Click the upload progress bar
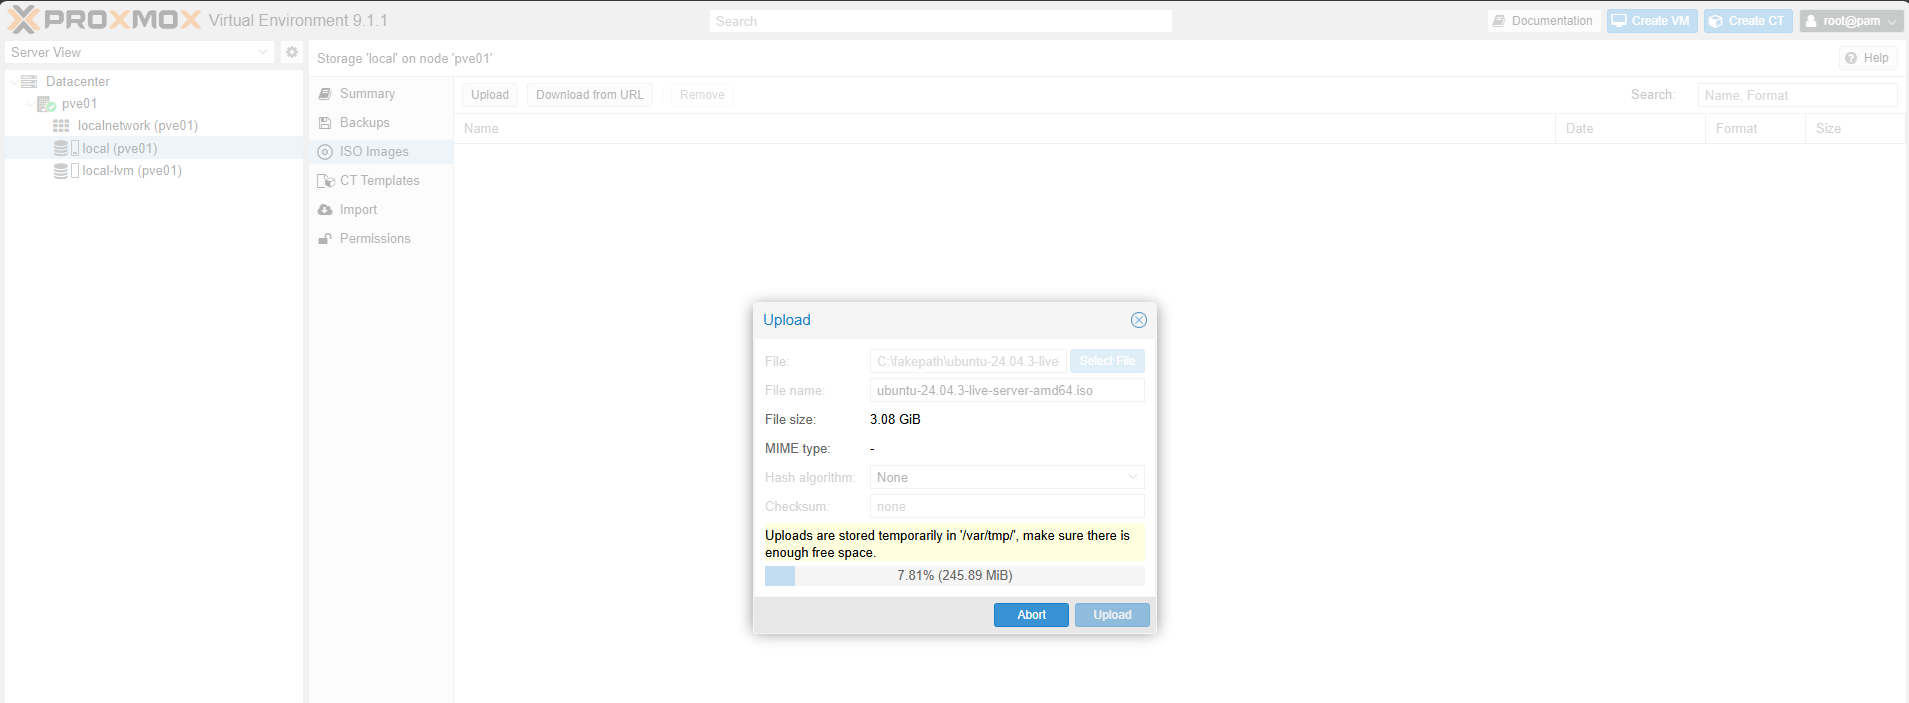1909x703 pixels. pos(954,576)
